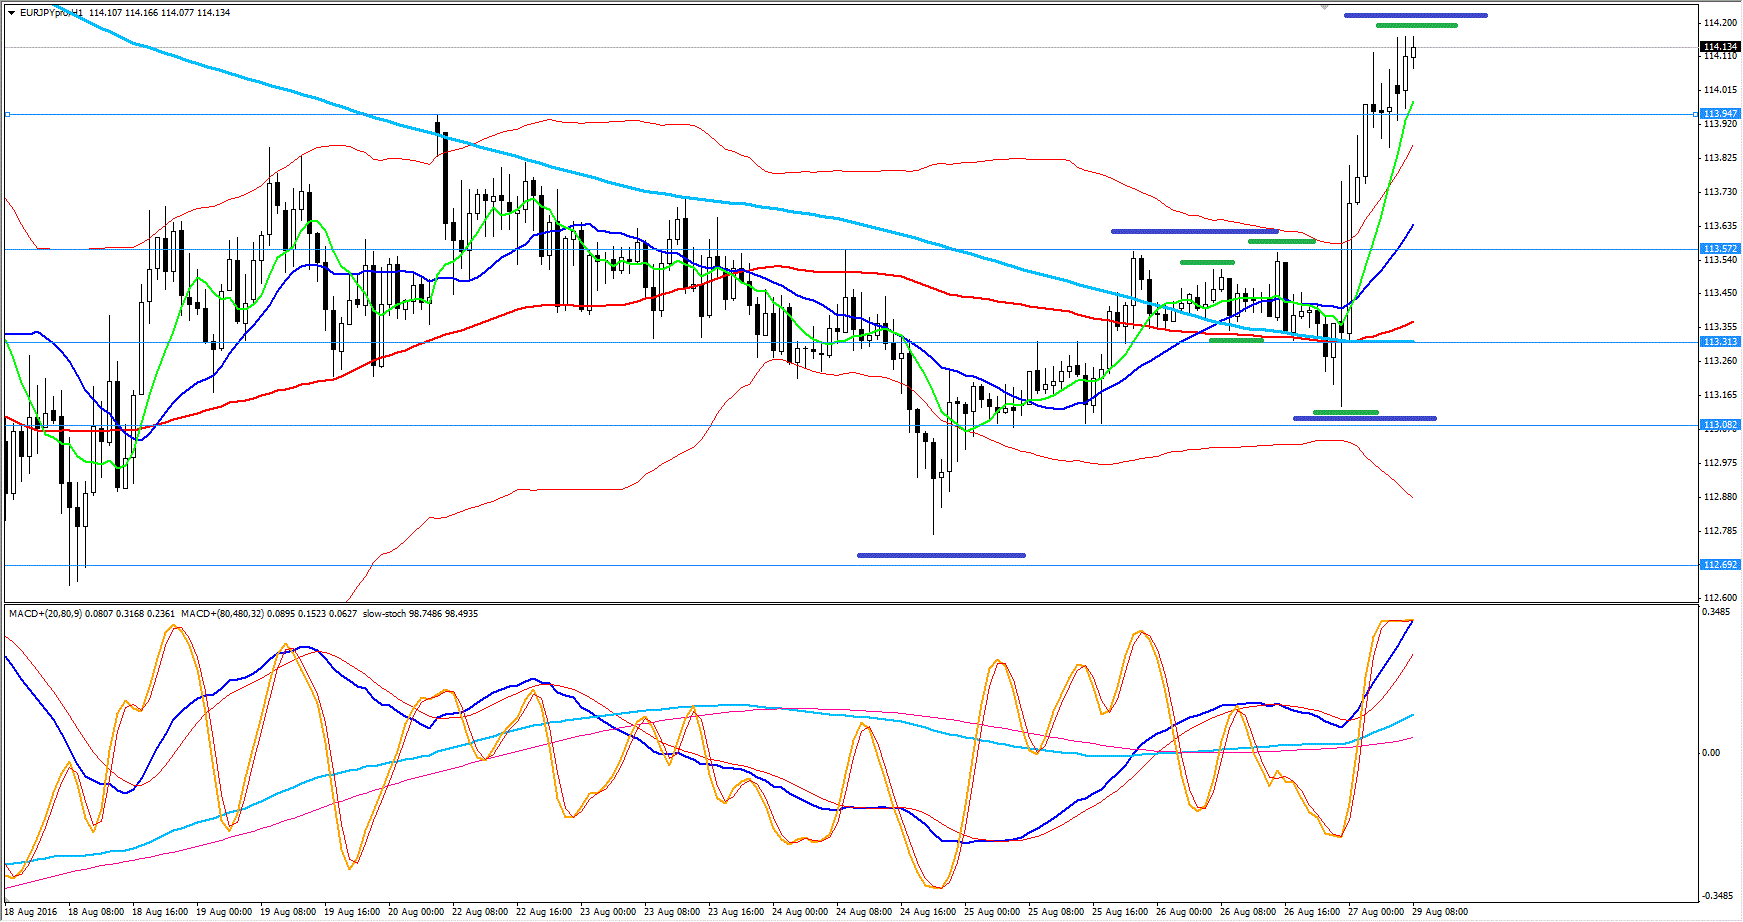Click the left square handle of 113.947 line
Viewport: 1743px width, 922px height.
pyautogui.click(x=7, y=115)
